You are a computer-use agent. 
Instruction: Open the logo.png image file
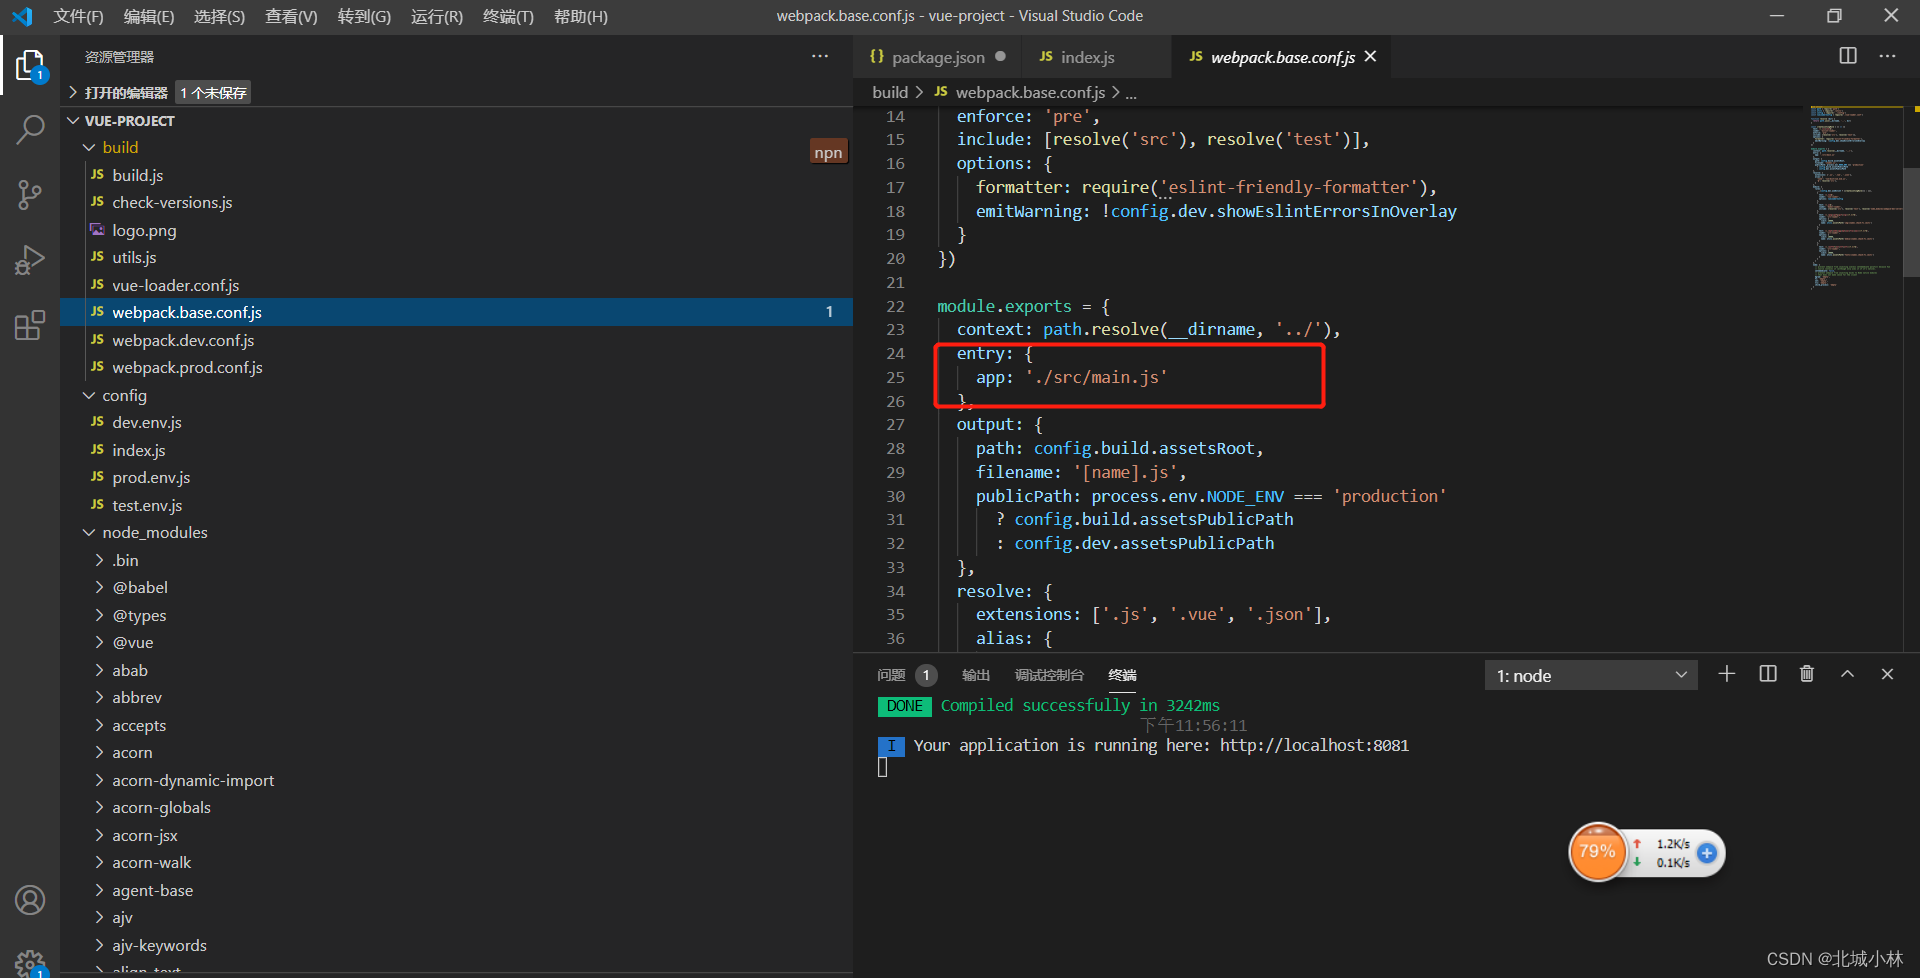pos(144,230)
